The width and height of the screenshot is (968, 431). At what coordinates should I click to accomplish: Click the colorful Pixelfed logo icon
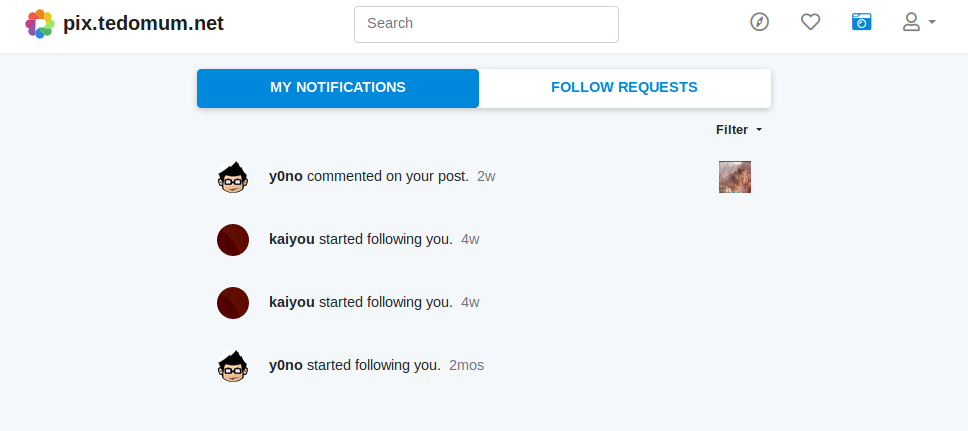point(39,23)
